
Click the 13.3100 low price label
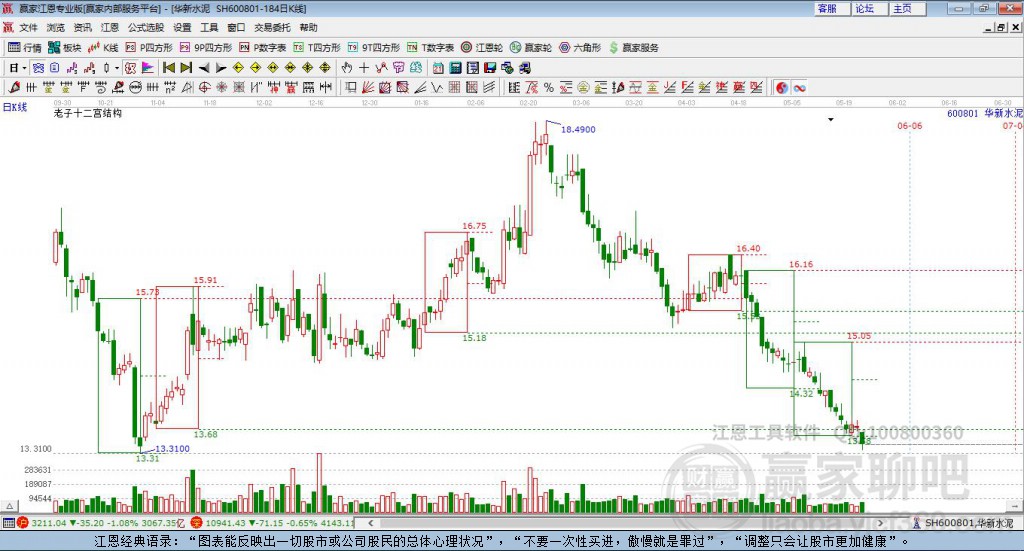[172, 449]
